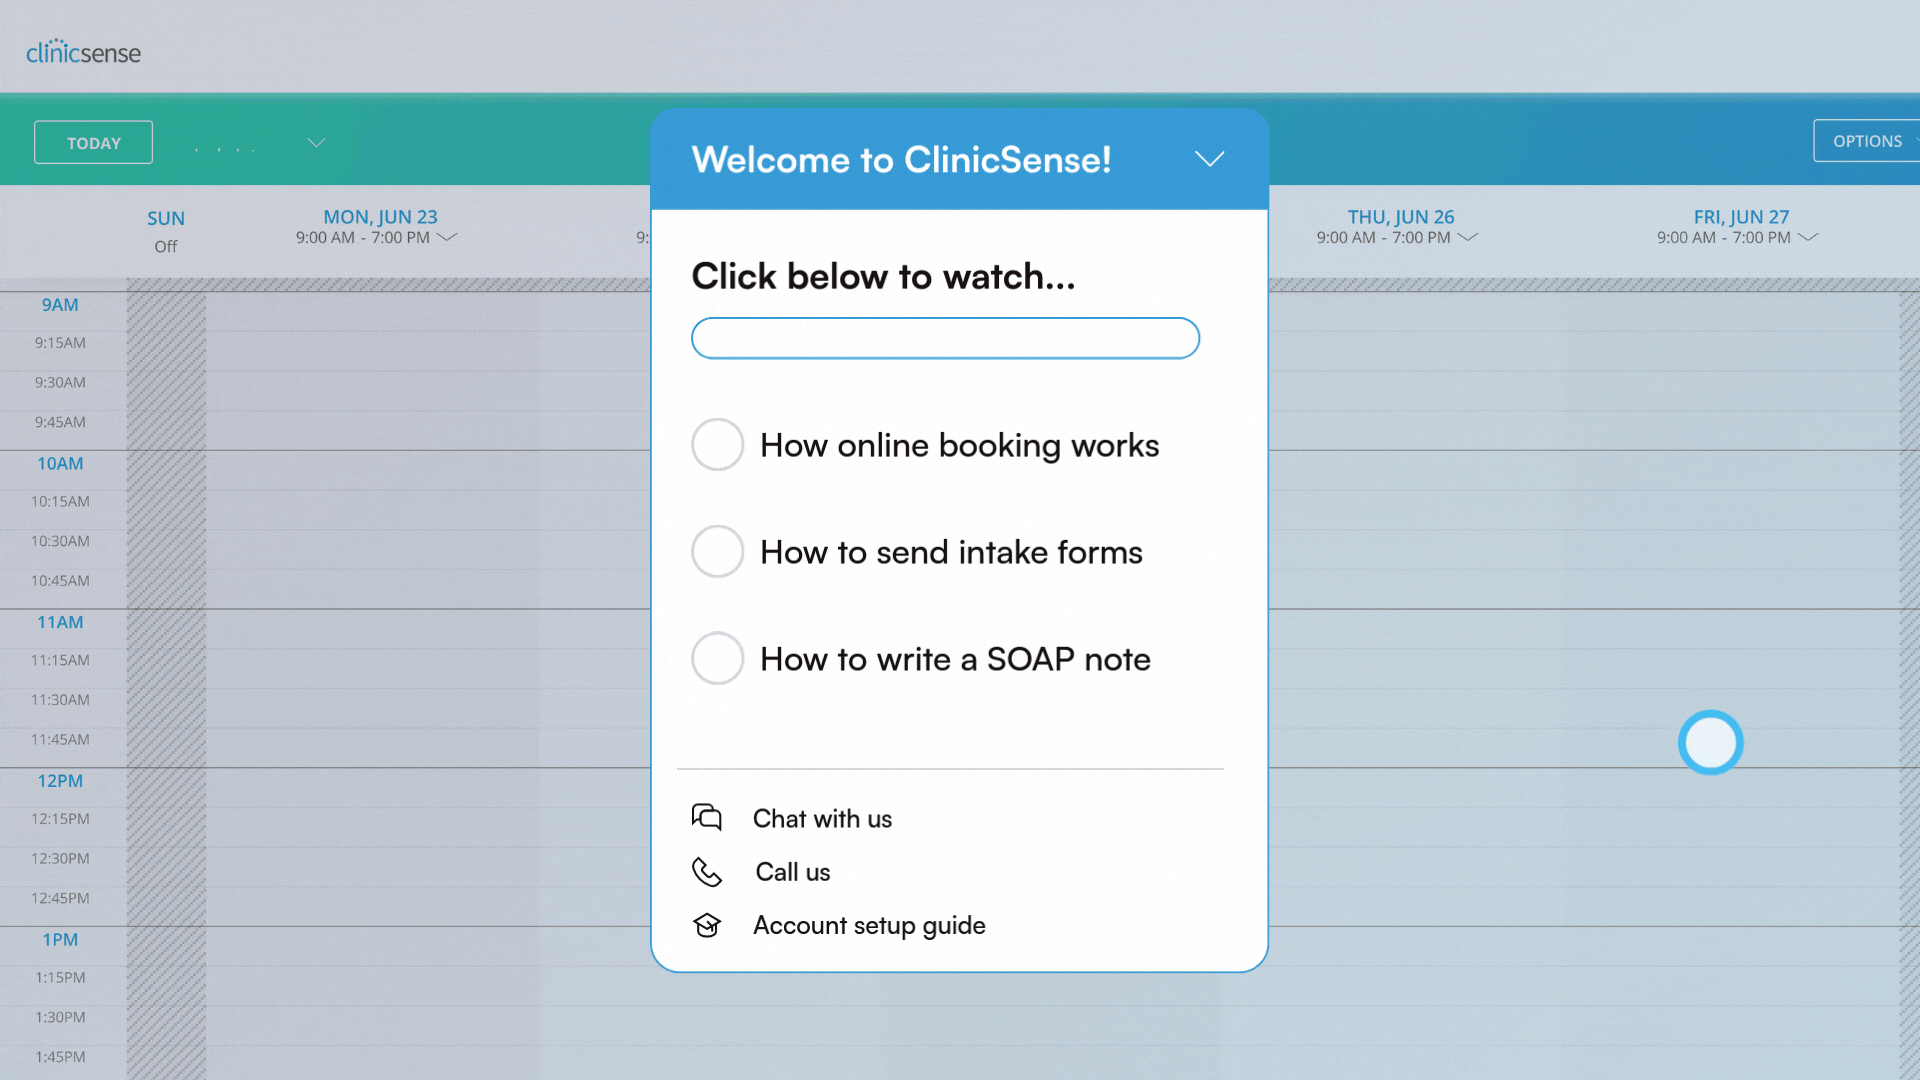1920x1080 pixels.
Task: Collapse the Welcome to ClinicSense panel
Action: tap(1209, 159)
